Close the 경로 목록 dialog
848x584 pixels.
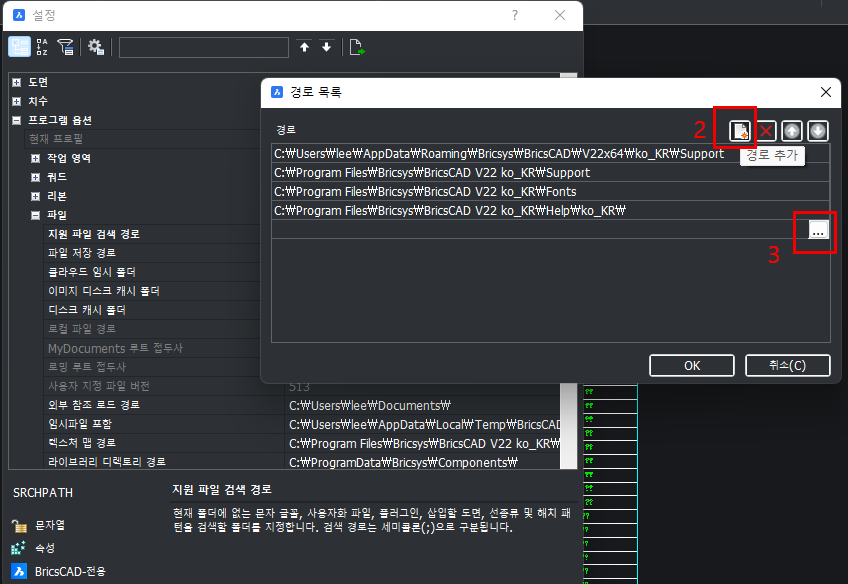825,92
